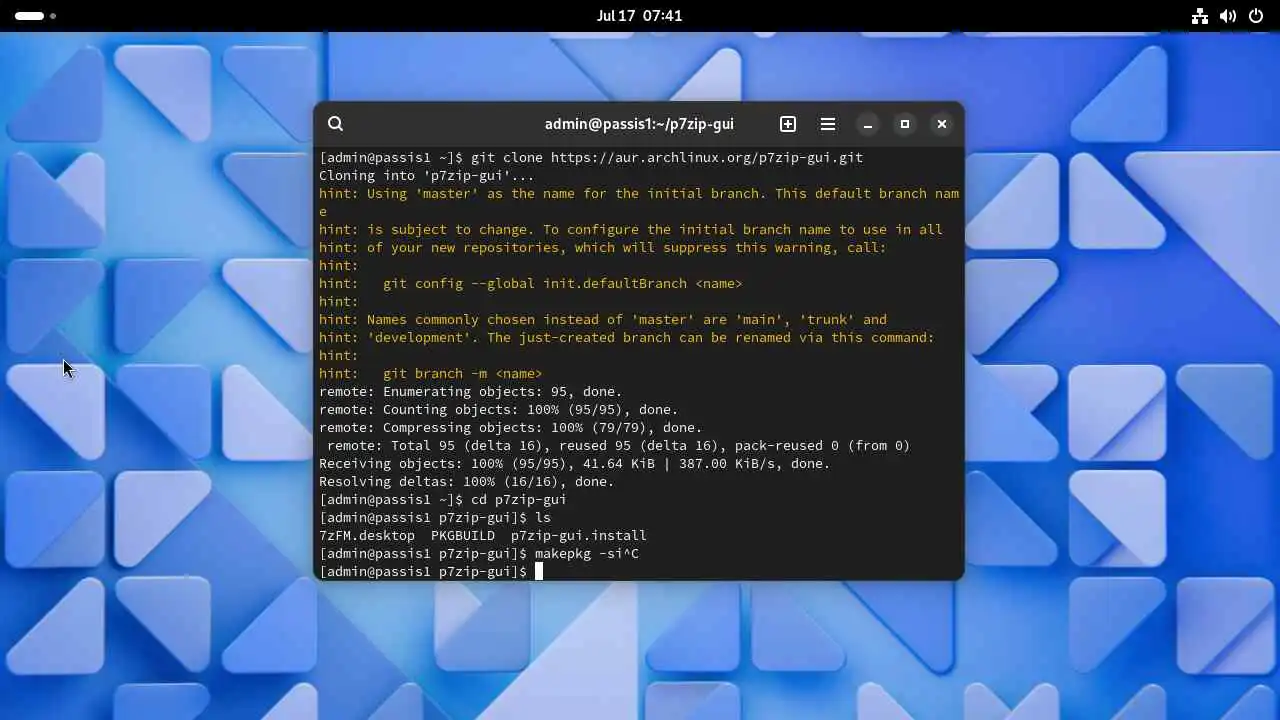This screenshot has width=1280, height=720.
Task: Click the hint line mentioning 'main', 'trunk'
Action: pyautogui.click(x=603, y=320)
